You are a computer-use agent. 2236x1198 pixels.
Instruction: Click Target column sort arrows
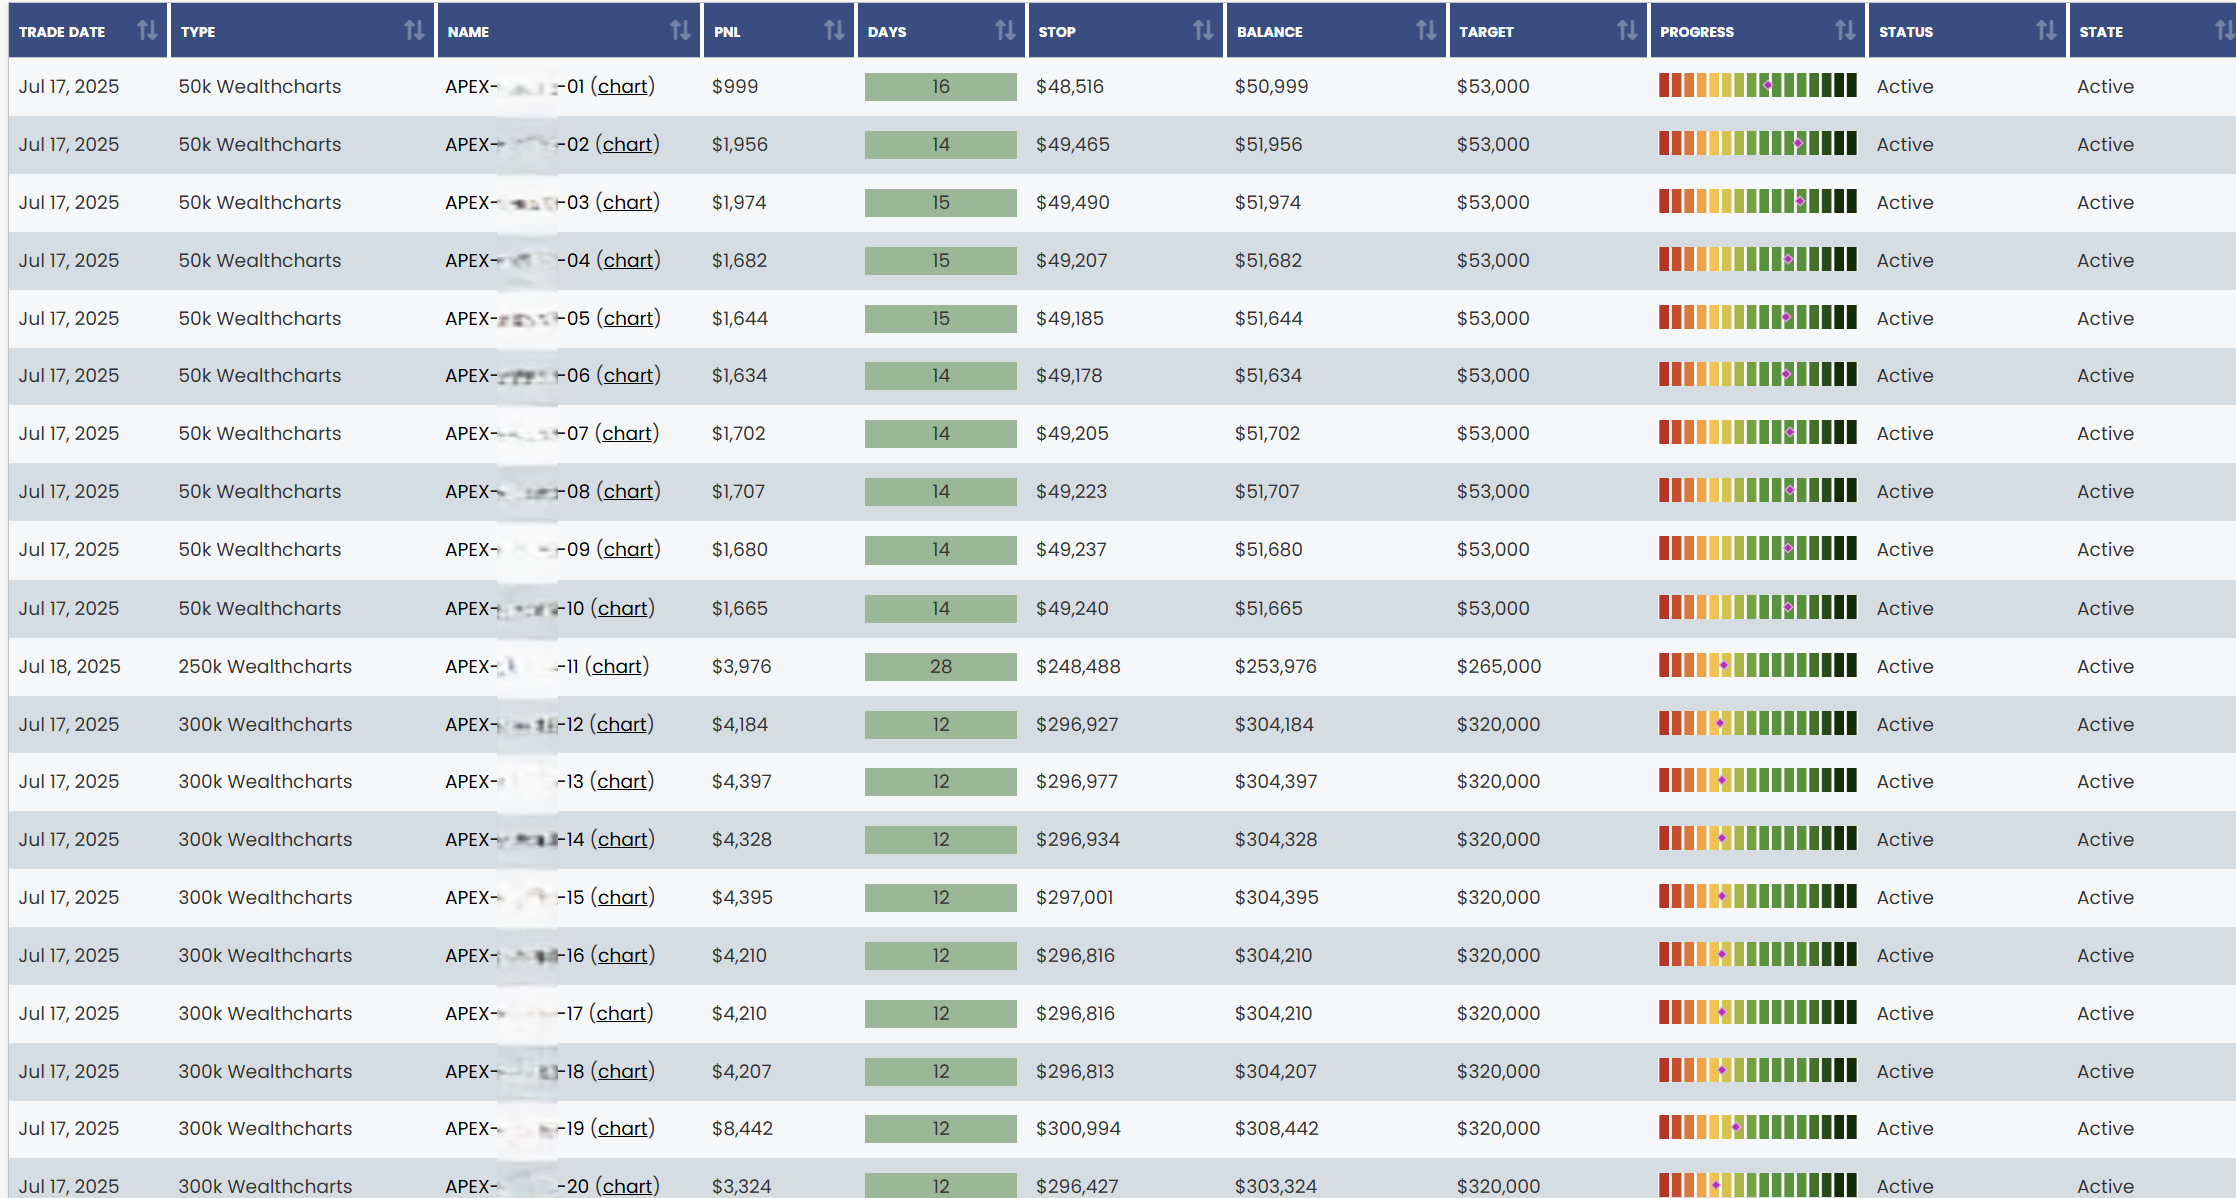[1627, 31]
